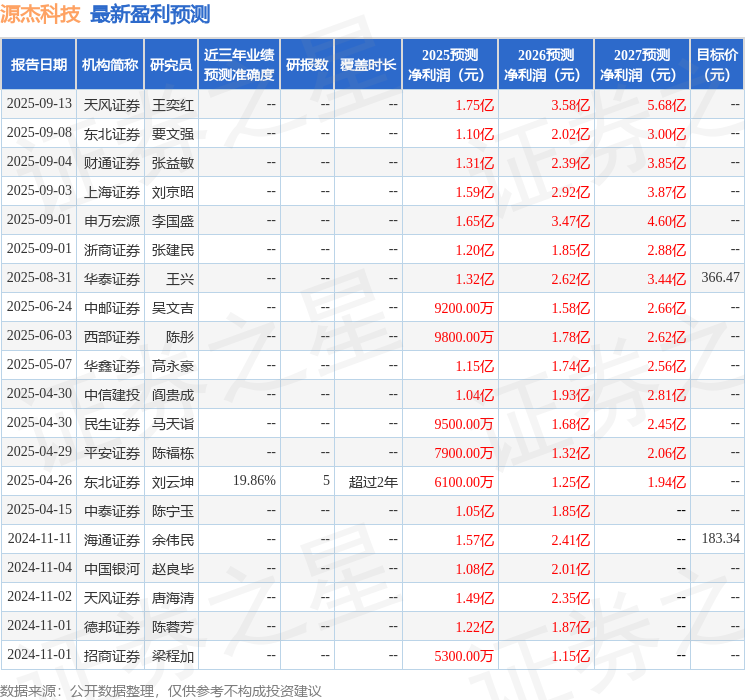Select researcher 高永豪
The width and height of the screenshot is (745, 700).
(172, 366)
